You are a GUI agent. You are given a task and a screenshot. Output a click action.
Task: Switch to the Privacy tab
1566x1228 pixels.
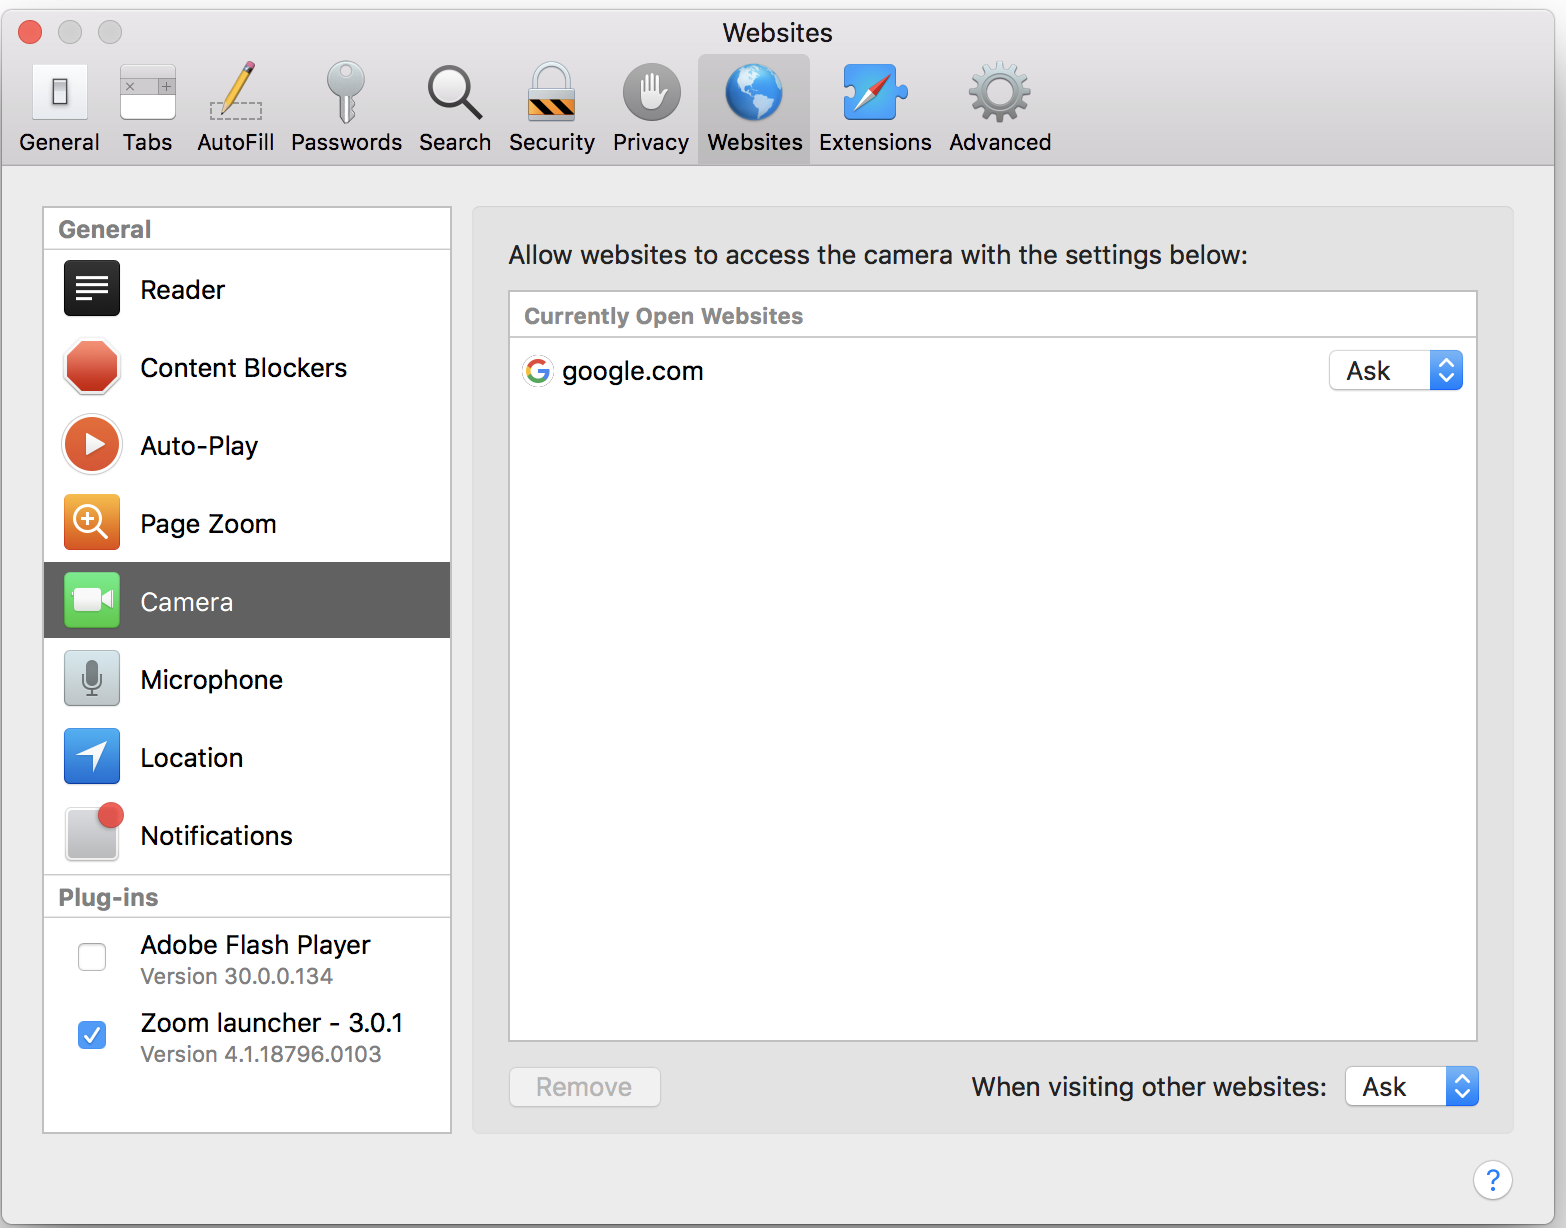(x=650, y=105)
